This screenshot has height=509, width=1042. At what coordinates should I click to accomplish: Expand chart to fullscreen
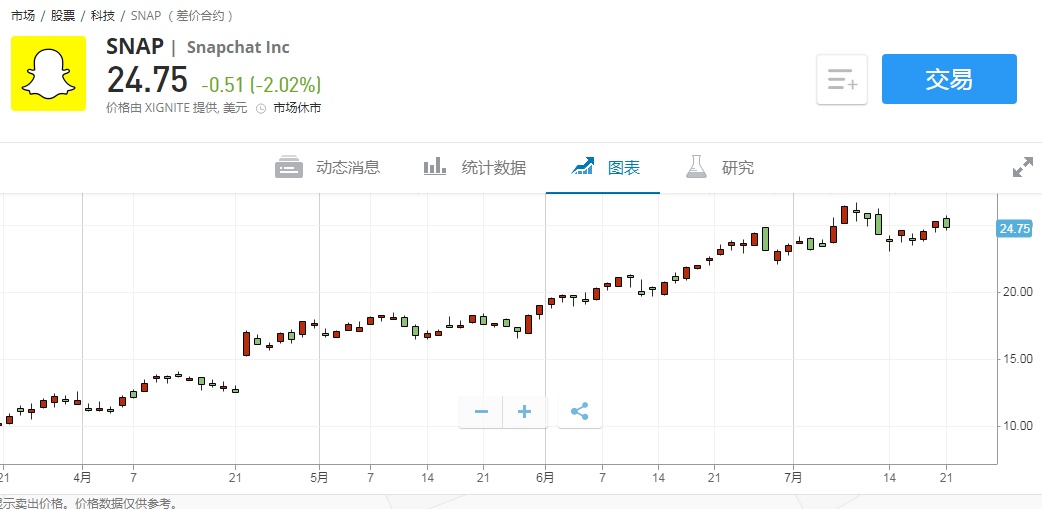(x=1023, y=168)
